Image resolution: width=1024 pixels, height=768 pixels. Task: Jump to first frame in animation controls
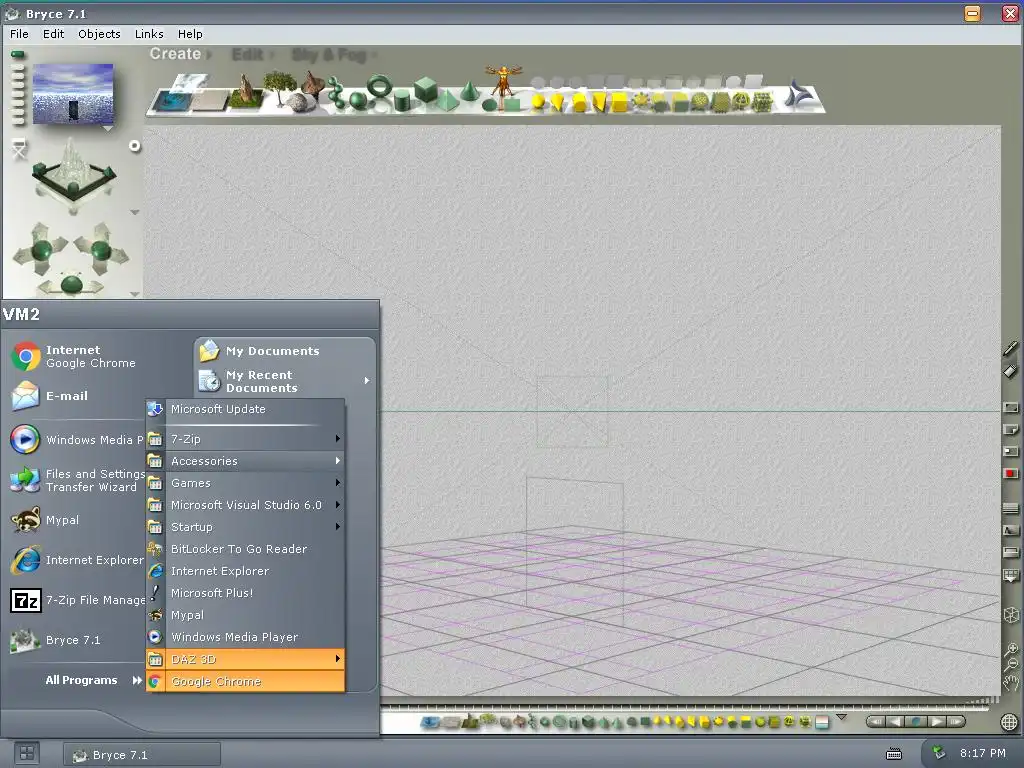point(876,722)
